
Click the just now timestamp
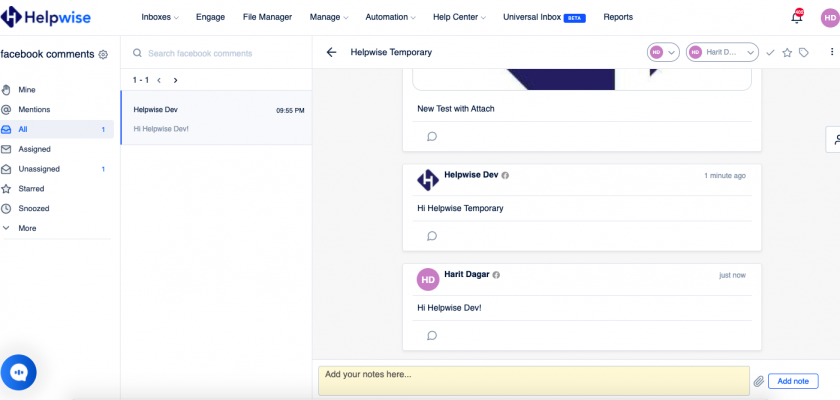pyautogui.click(x=732, y=275)
